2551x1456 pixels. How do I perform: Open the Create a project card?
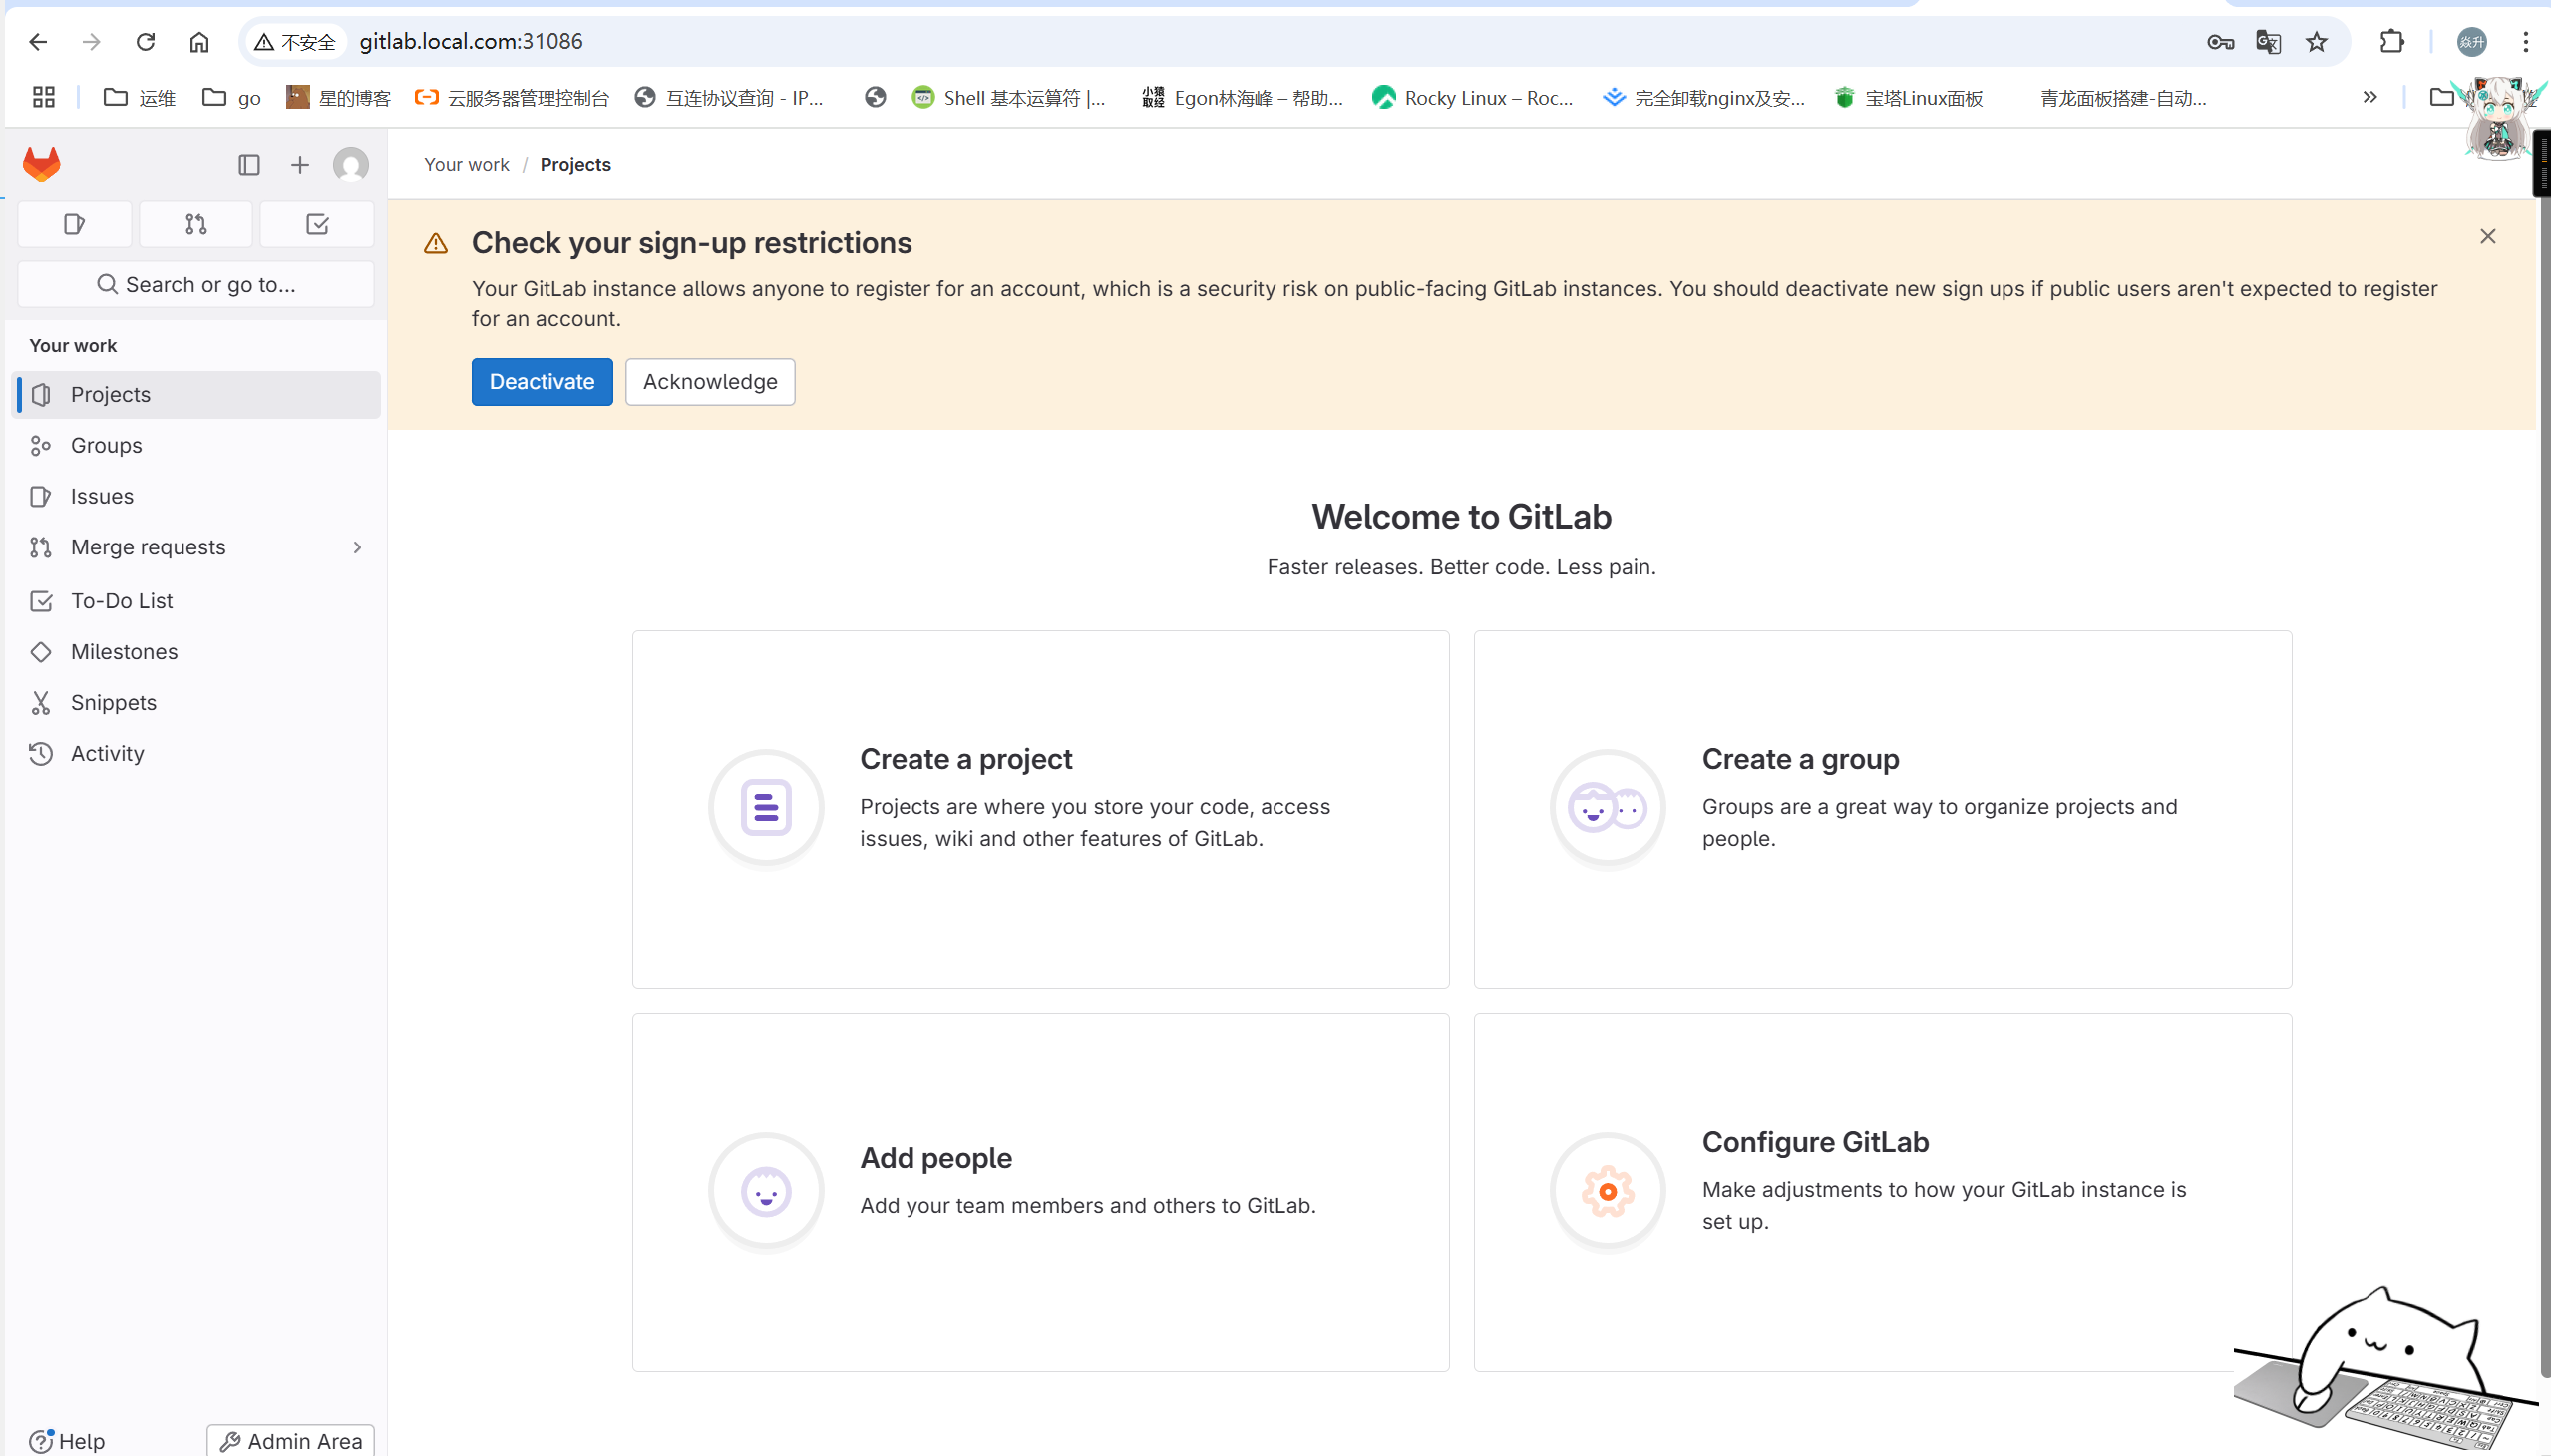1040,810
